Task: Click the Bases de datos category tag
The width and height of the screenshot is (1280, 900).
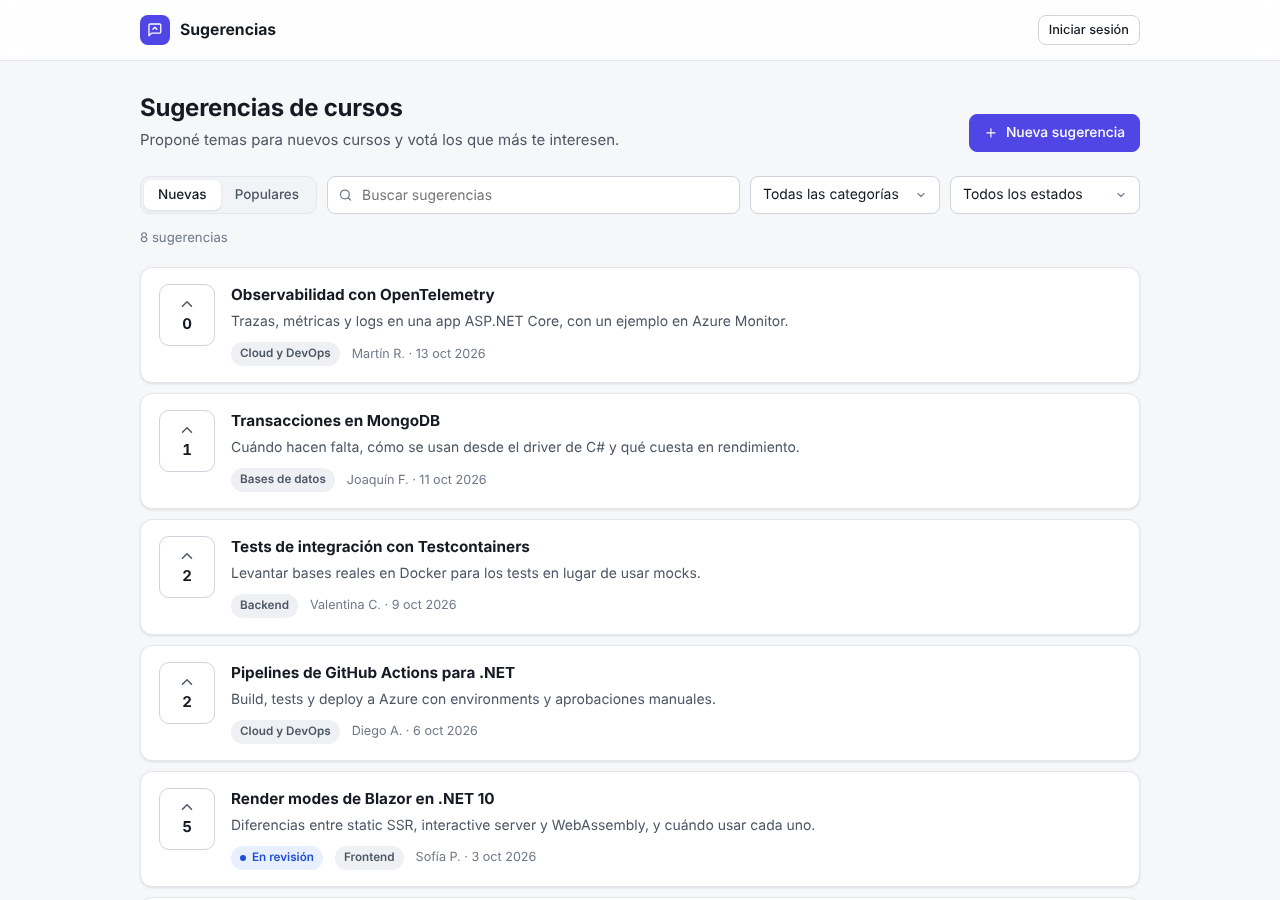Action: [x=283, y=480]
